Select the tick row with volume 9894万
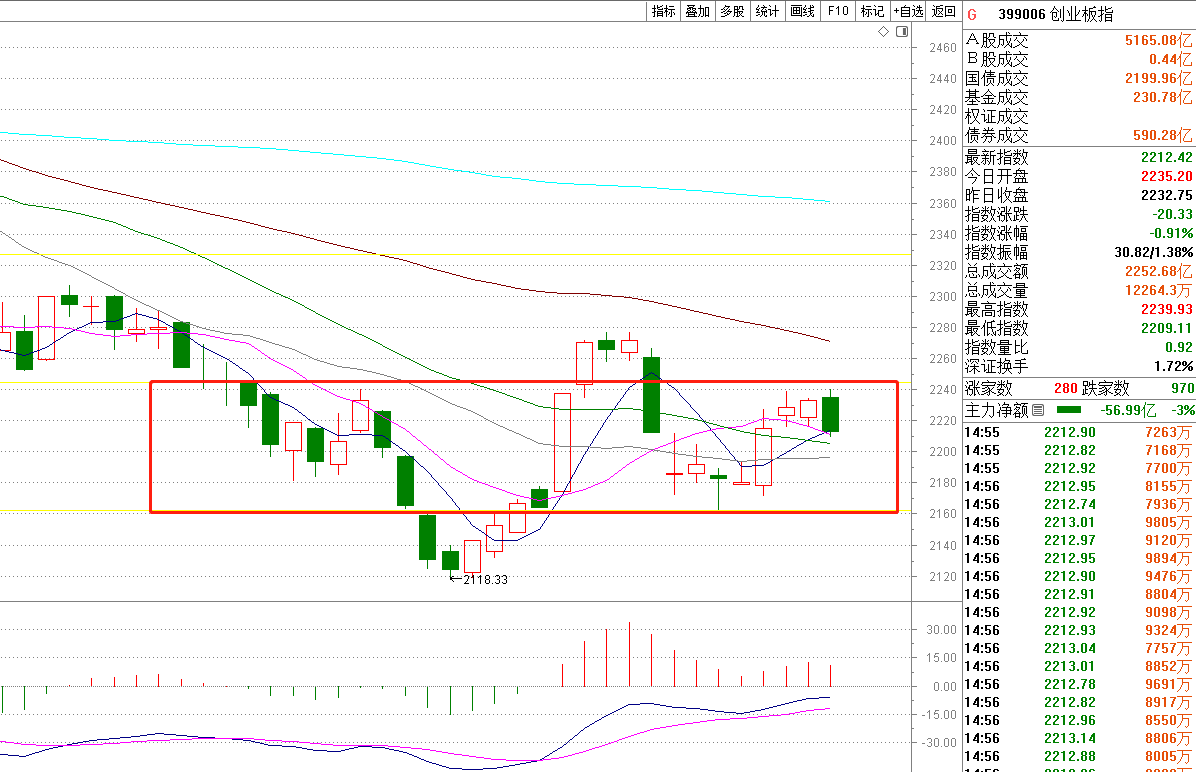The height and width of the screenshot is (772, 1196). tap(1079, 558)
